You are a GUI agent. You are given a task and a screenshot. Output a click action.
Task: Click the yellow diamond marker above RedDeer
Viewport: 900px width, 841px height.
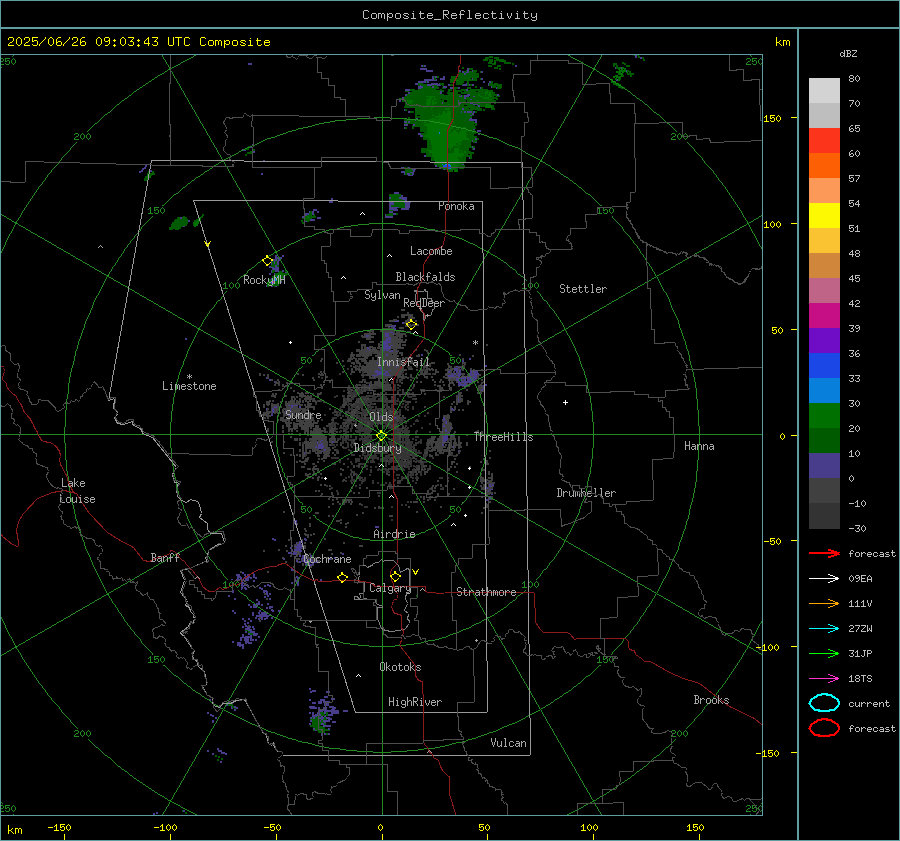tap(411, 324)
